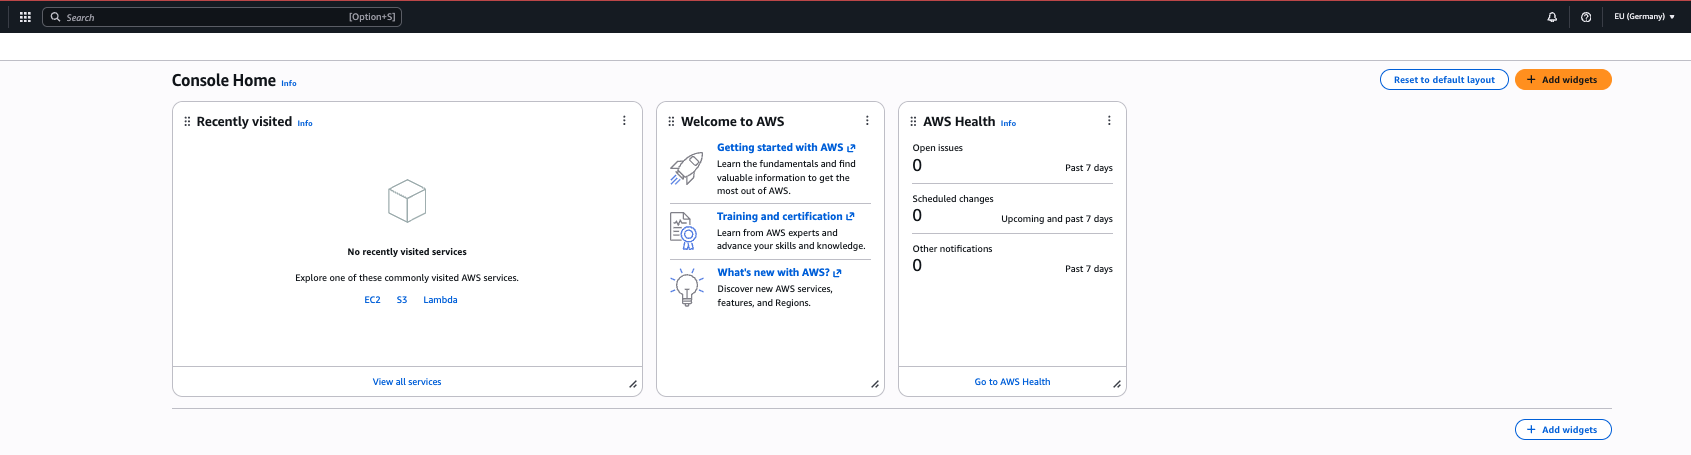The image size is (1691, 455).
Task: Open Getting started with AWS link
Action: tap(780, 148)
